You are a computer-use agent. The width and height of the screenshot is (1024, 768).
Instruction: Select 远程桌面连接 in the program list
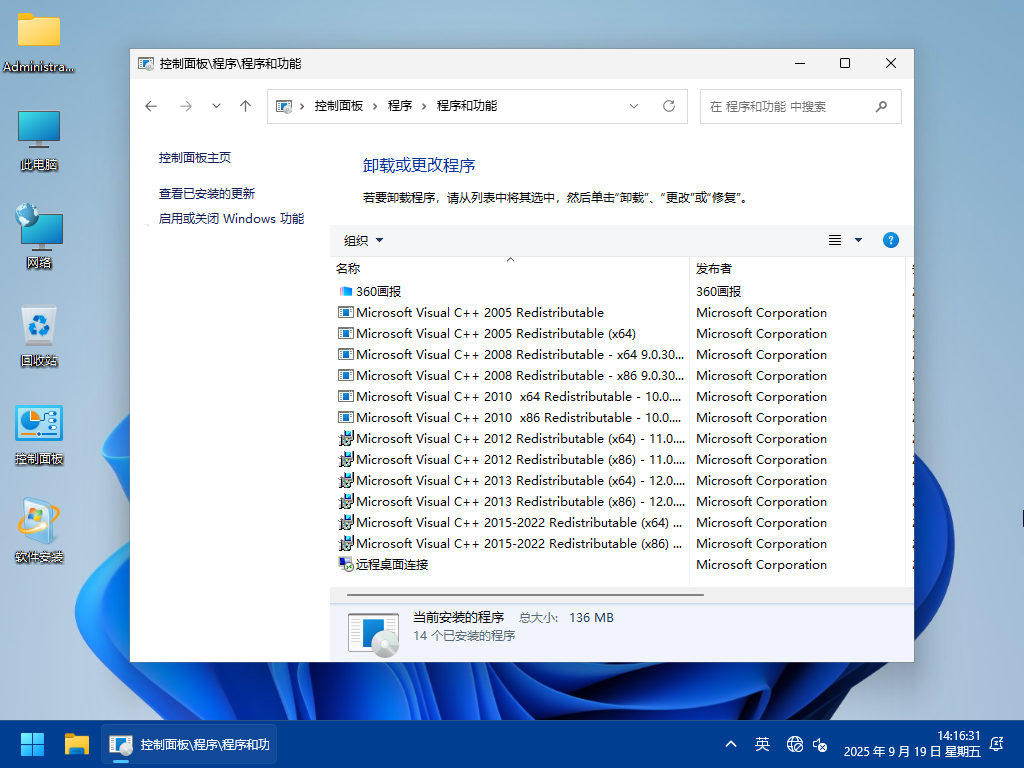(391, 565)
